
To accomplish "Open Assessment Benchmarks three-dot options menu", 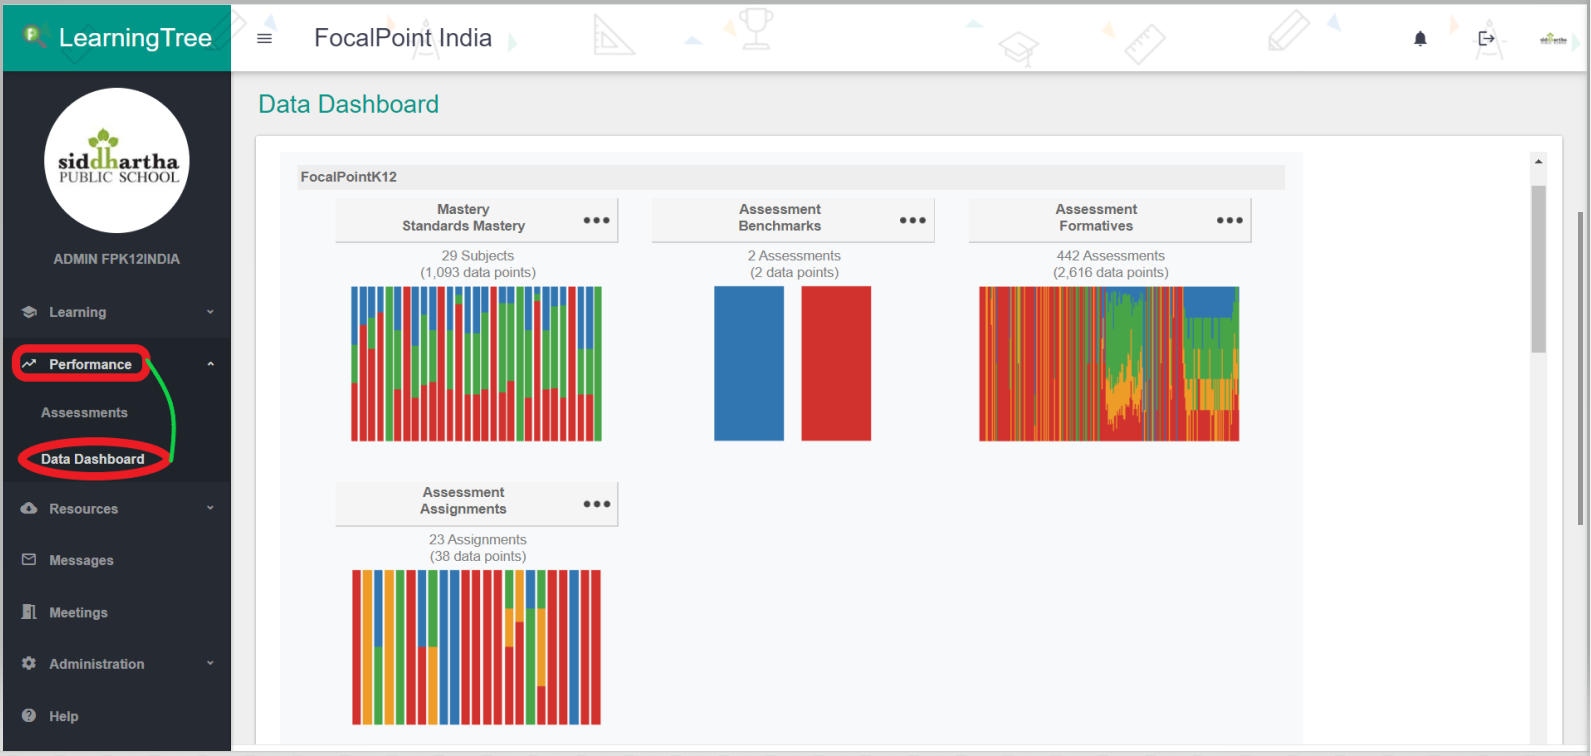I will tap(912, 220).
